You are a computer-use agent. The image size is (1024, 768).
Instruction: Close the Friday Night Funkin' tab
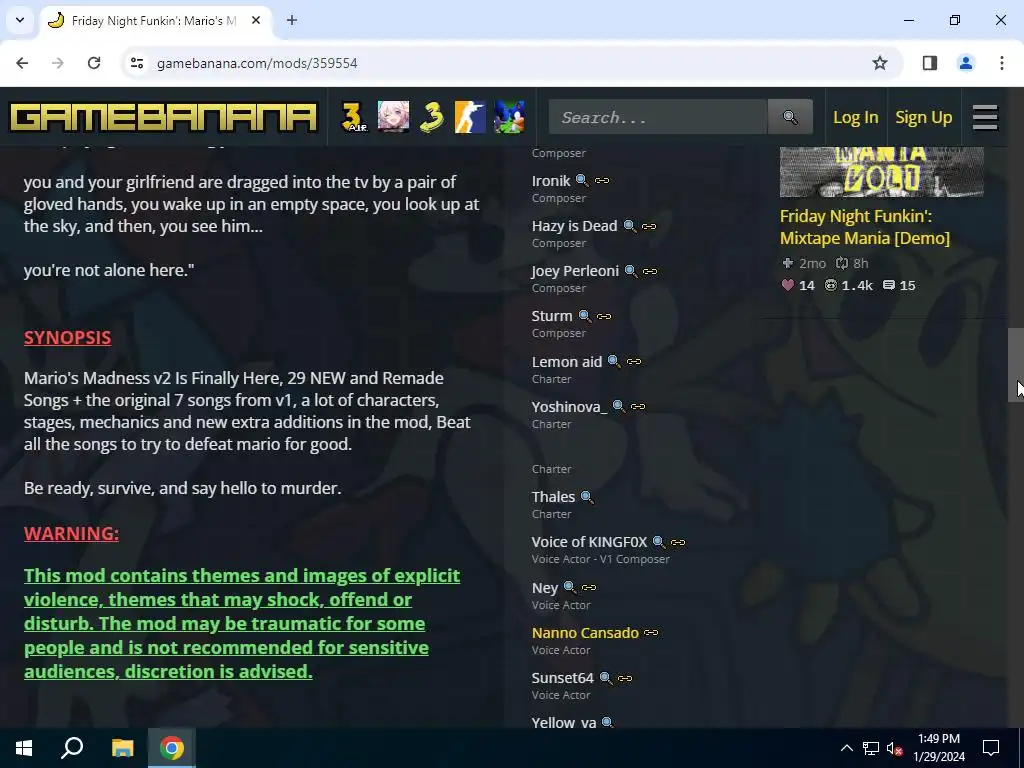click(256, 20)
